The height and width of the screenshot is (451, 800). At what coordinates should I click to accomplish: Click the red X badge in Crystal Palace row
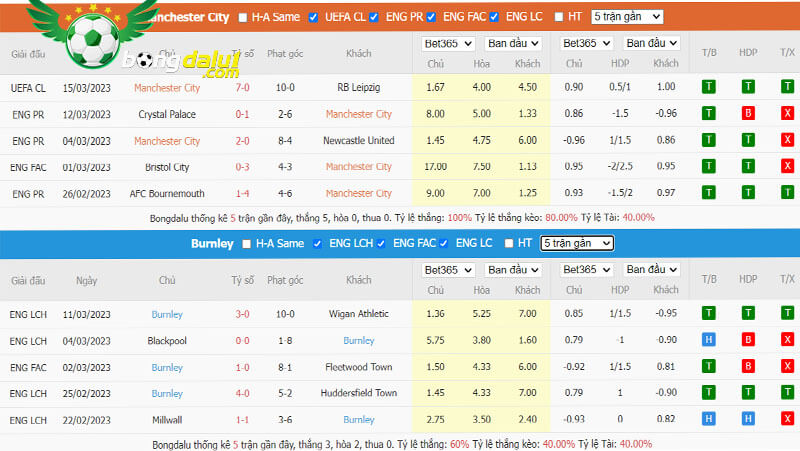pyautogui.click(x=787, y=113)
